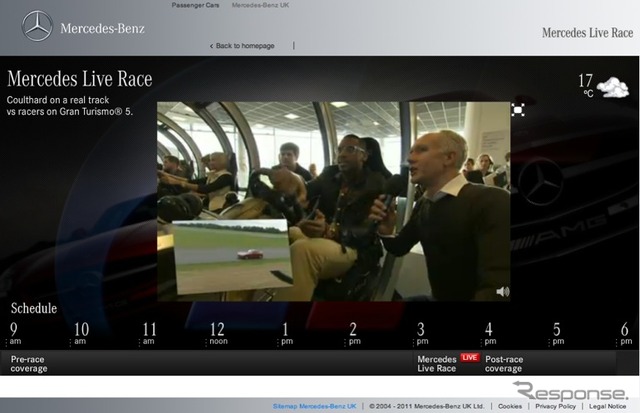Click the Schedule heading
Image resolution: width=640 pixels, height=413 pixels.
pyautogui.click(x=34, y=309)
